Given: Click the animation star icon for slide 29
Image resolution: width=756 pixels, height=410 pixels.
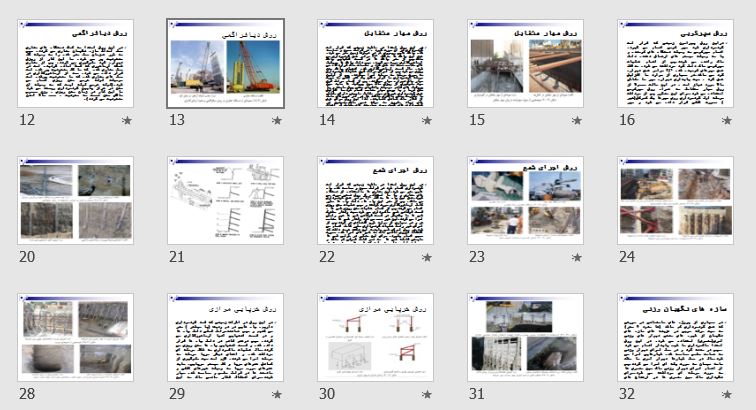Looking at the screenshot, I should point(277,394).
